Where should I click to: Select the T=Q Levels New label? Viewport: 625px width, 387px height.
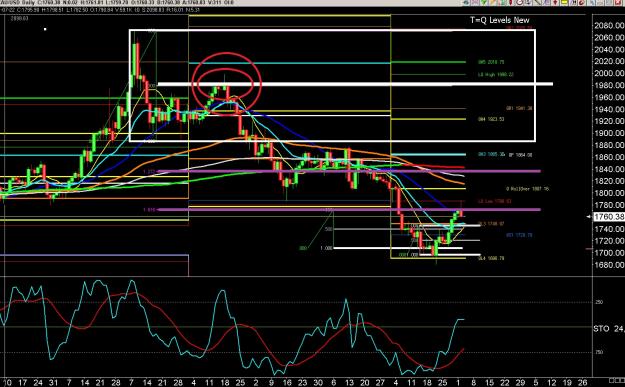coord(499,20)
